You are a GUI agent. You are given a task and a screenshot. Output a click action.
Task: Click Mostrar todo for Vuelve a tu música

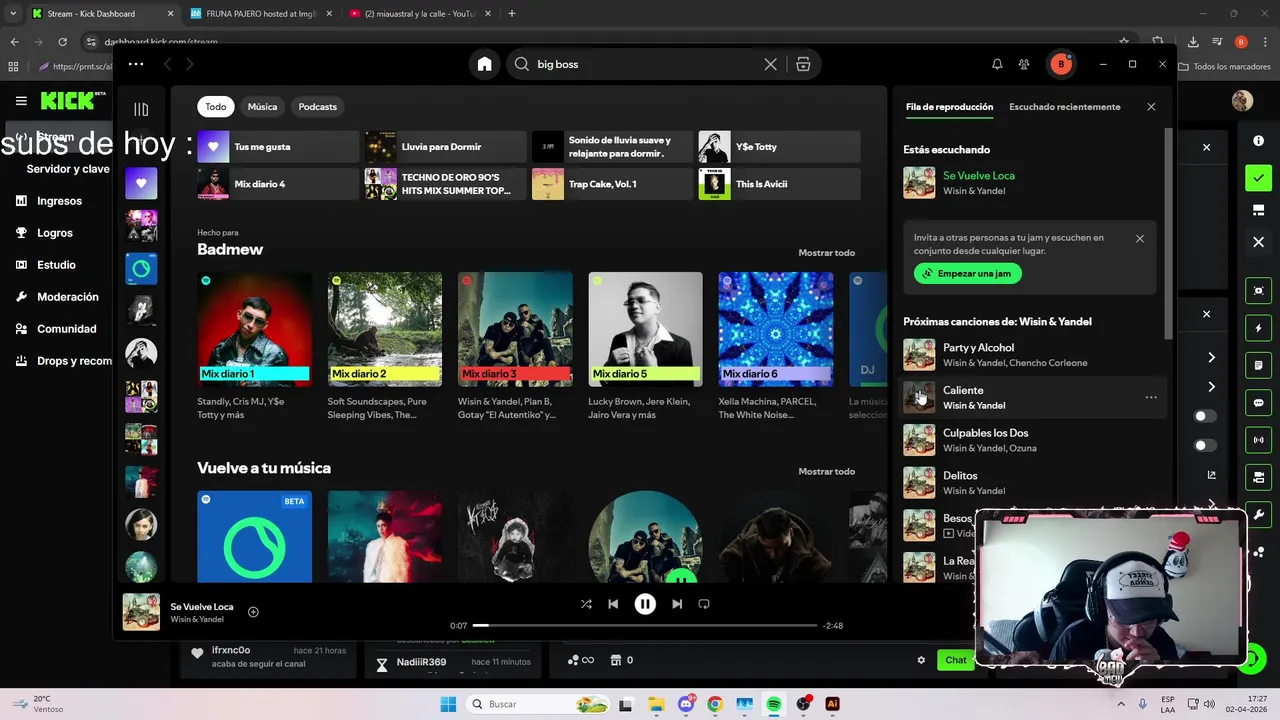point(826,471)
